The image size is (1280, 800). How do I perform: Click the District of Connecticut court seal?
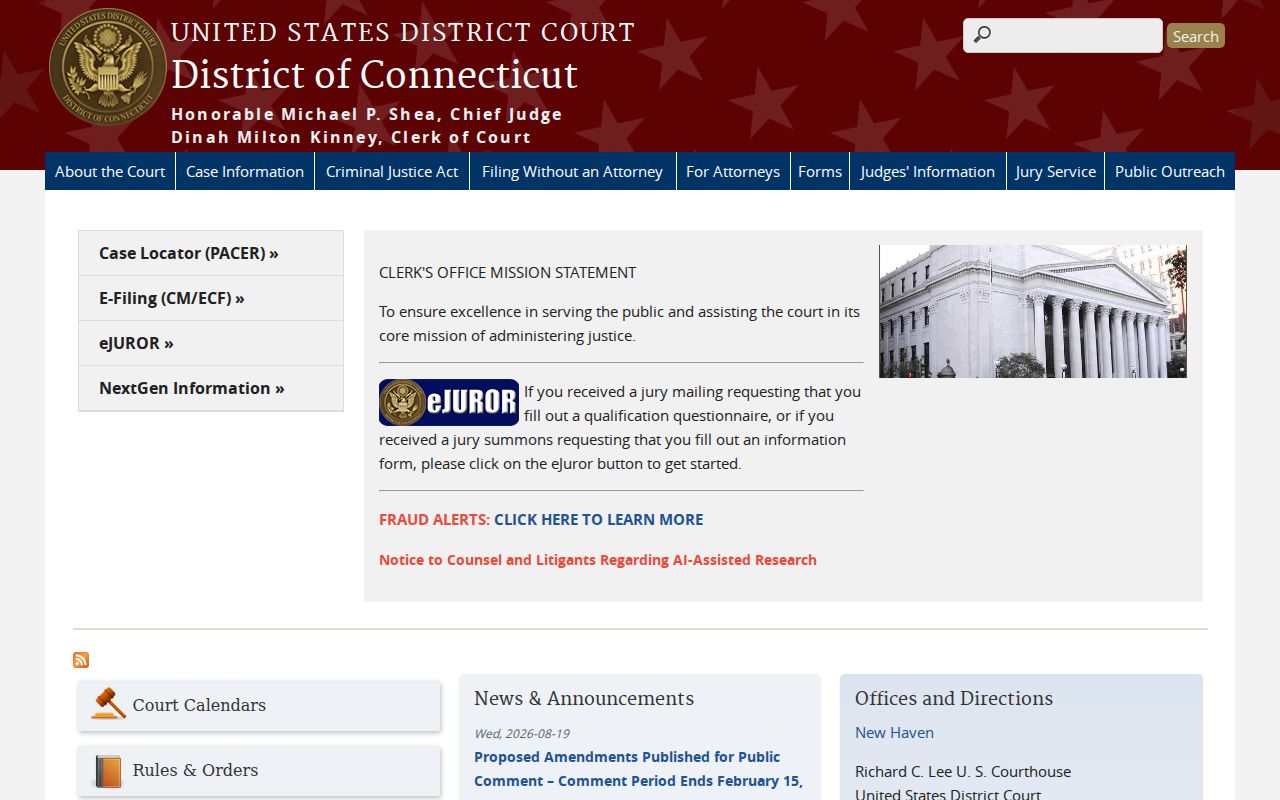click(108, 67)
